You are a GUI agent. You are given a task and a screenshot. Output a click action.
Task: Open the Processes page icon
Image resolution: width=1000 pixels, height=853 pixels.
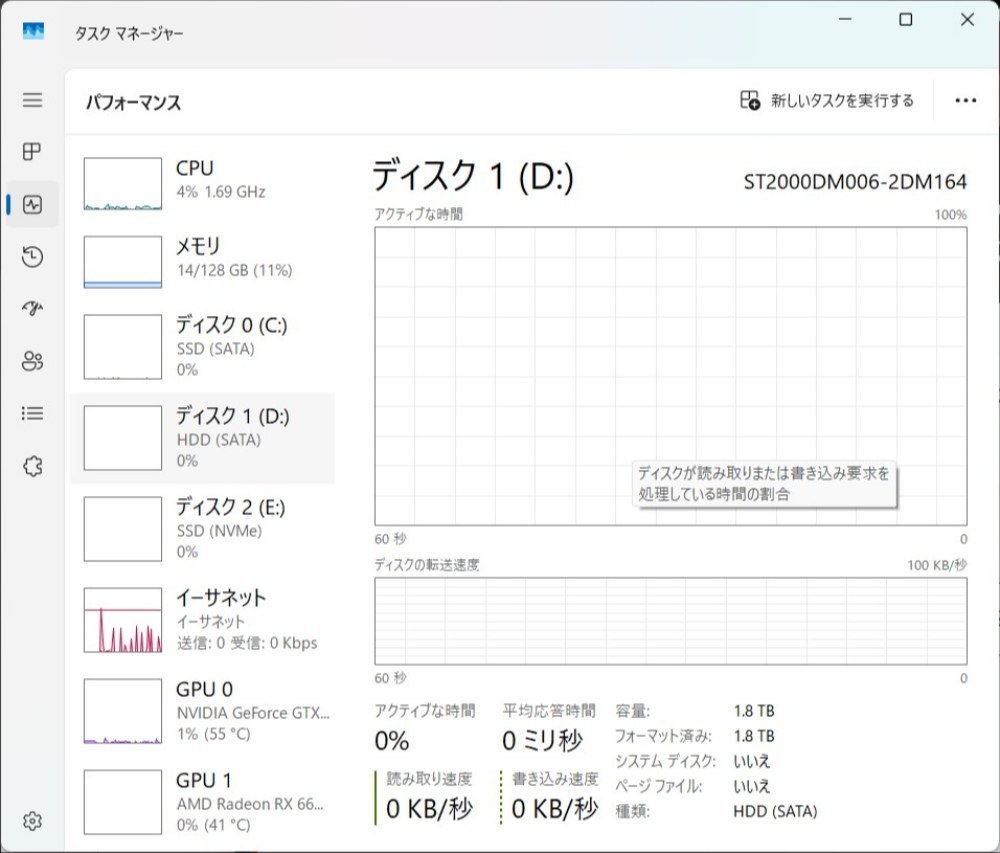(x=33, y=152)
